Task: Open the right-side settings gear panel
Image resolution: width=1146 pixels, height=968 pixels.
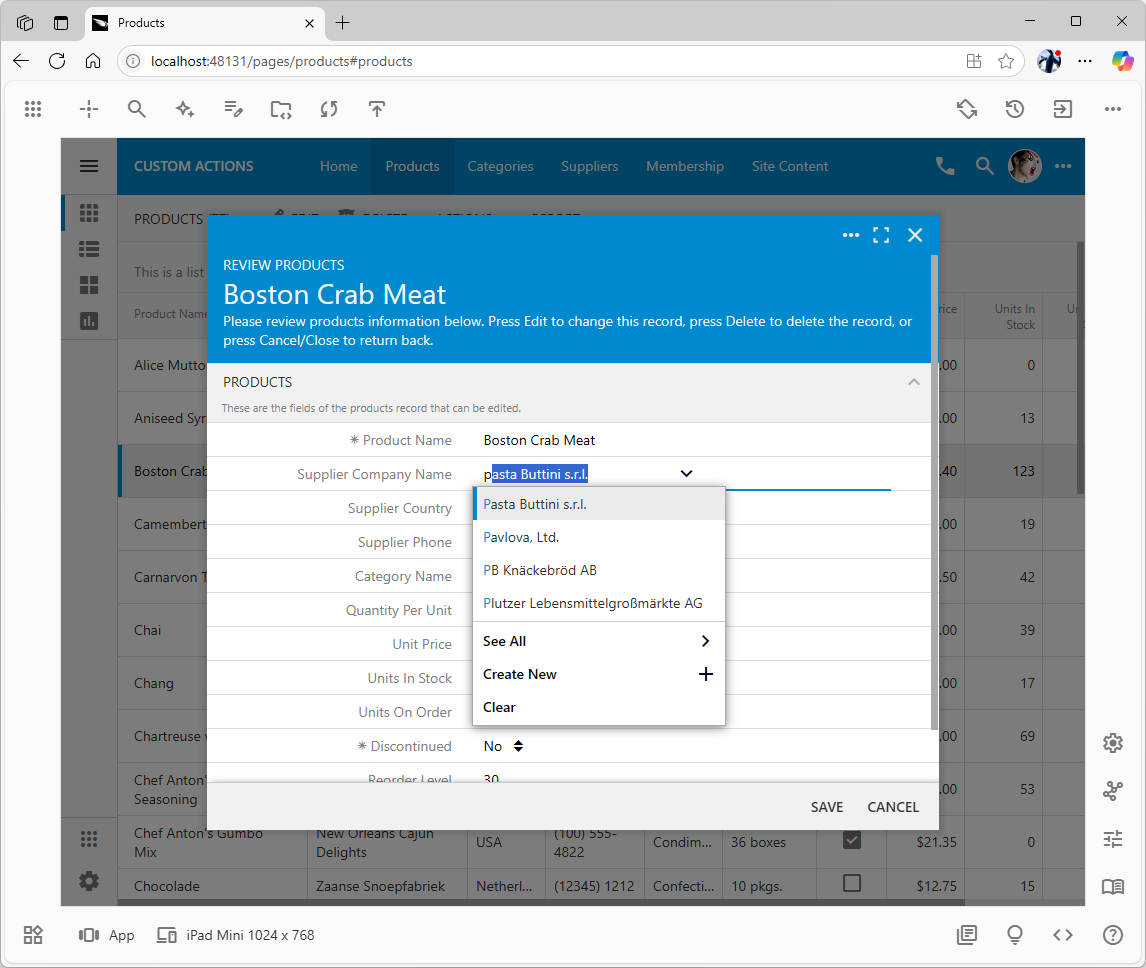Action: pos(1112,743)
